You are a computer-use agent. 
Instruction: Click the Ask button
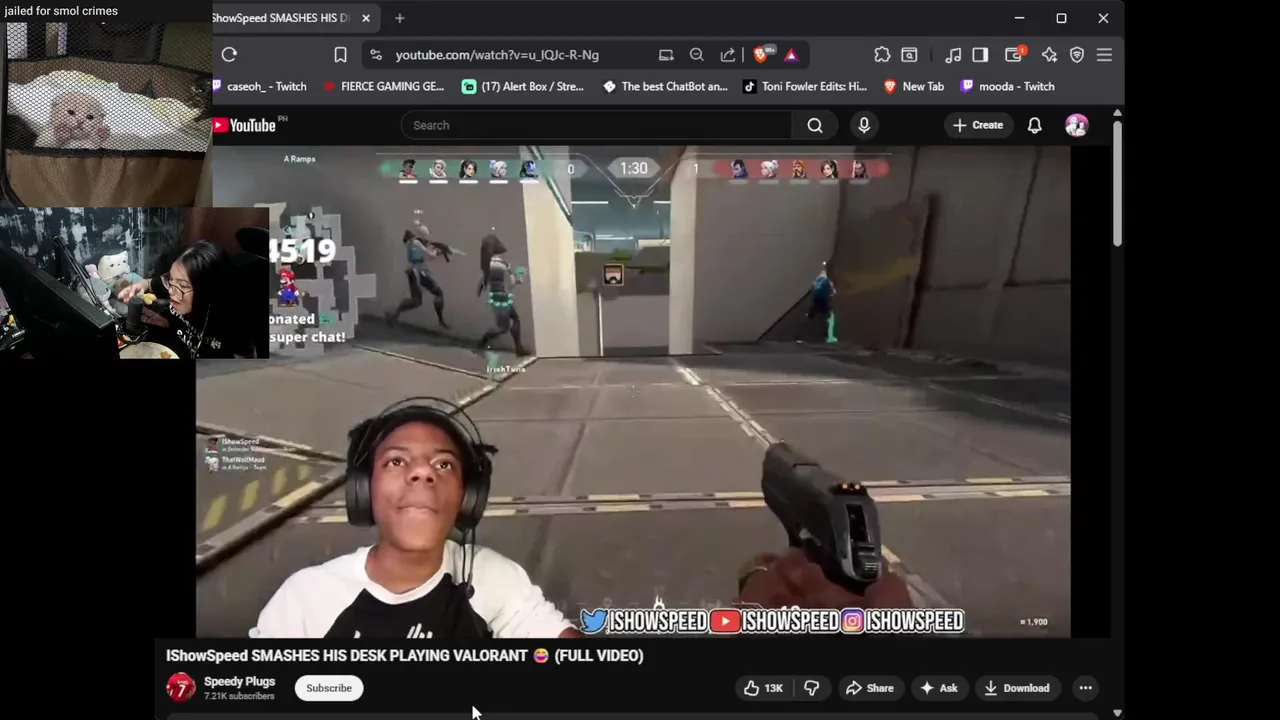[x=939, y=688]
